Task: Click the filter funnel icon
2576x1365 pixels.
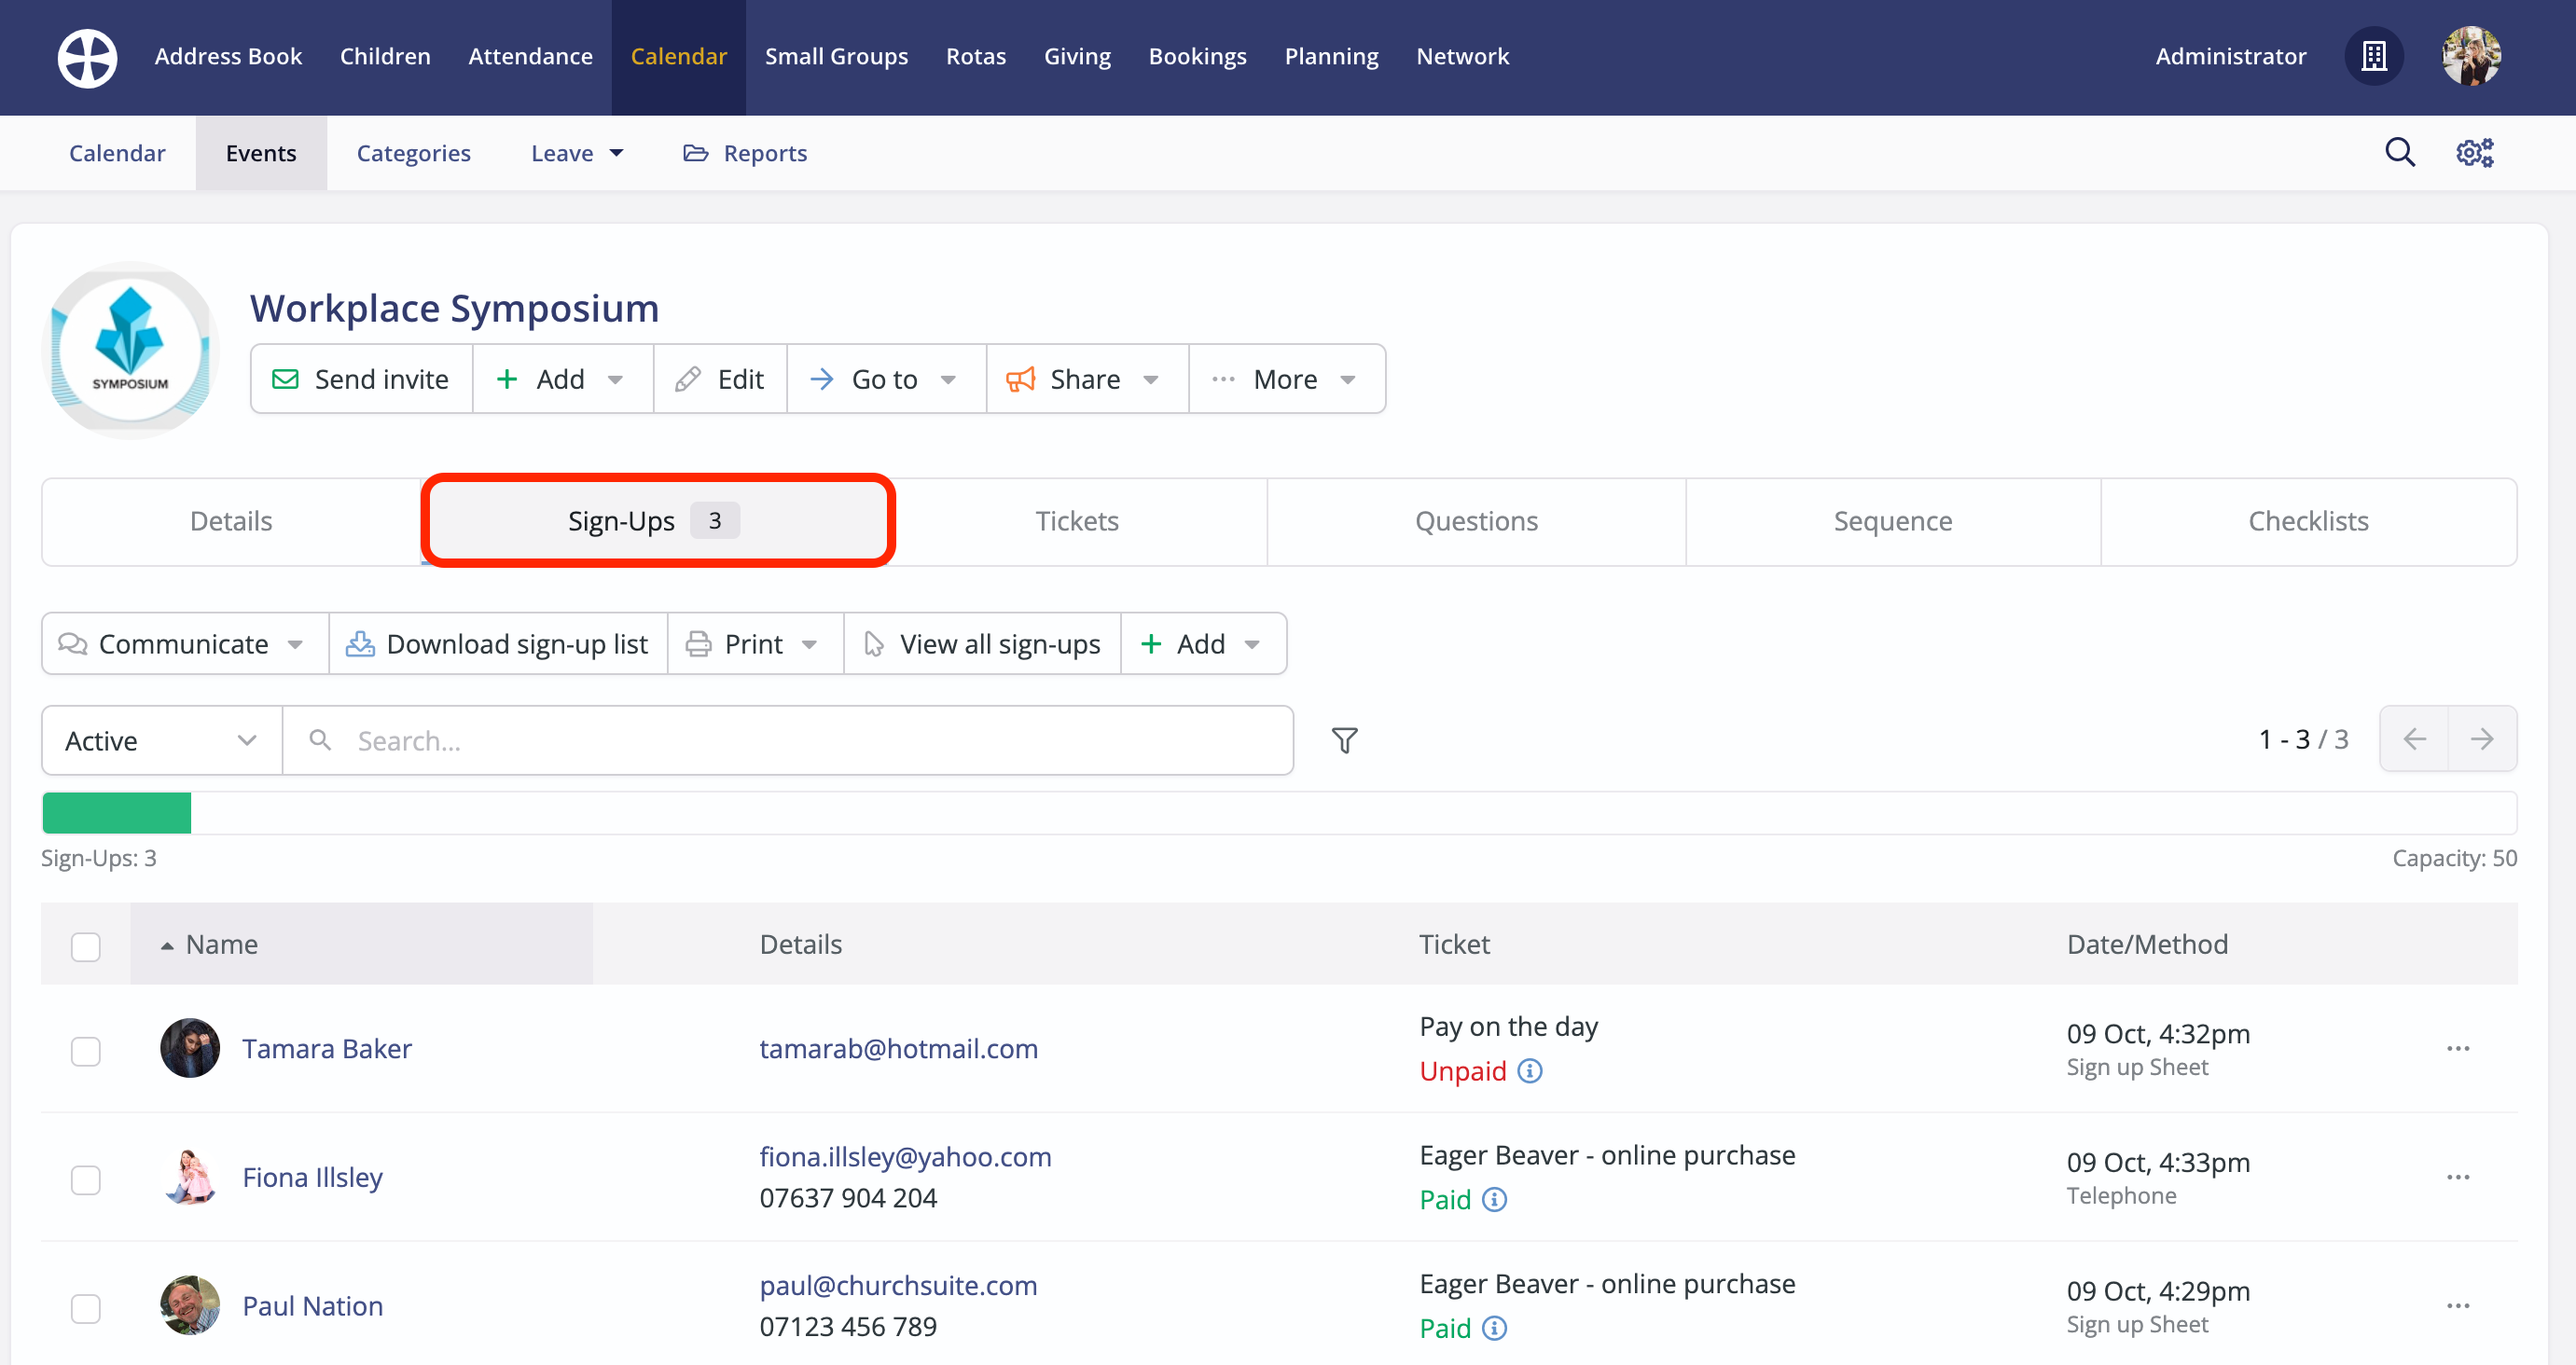Action: pyautogui.click(x=1344, y=740)
